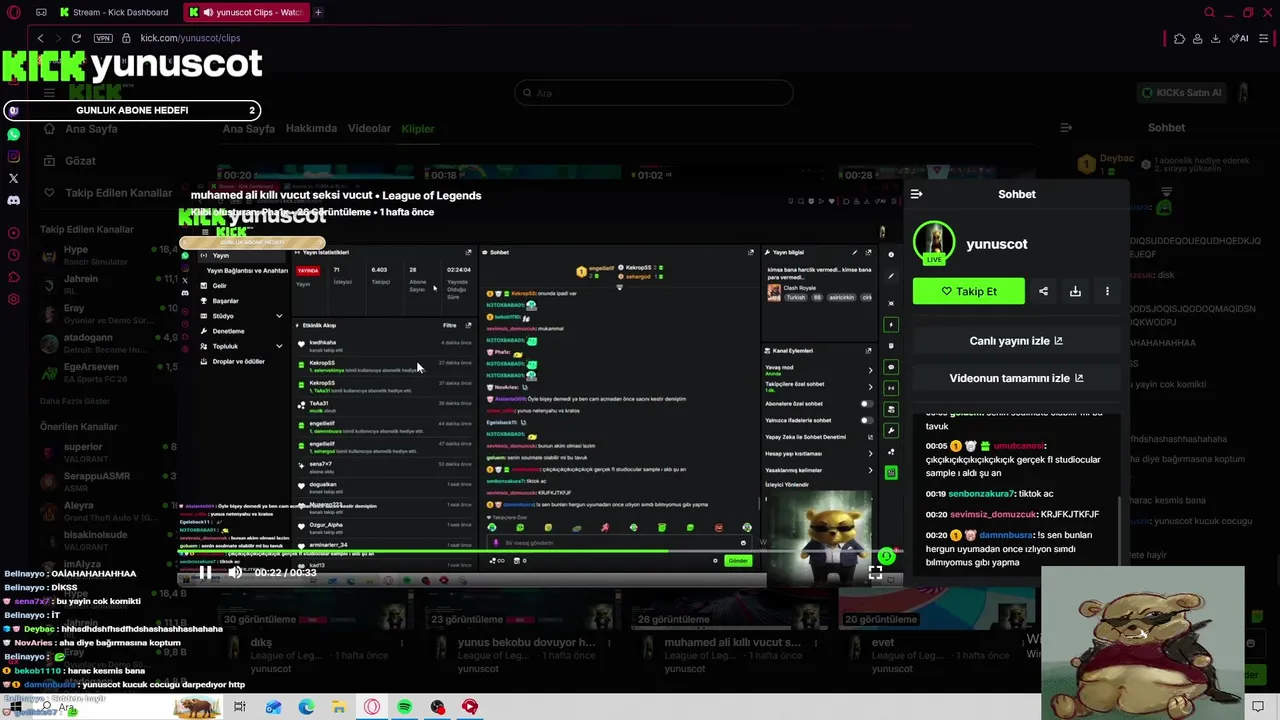Open a new browser tab
Image resolution: width=1280 pixels, height=720 pixels.
[318, 12]
